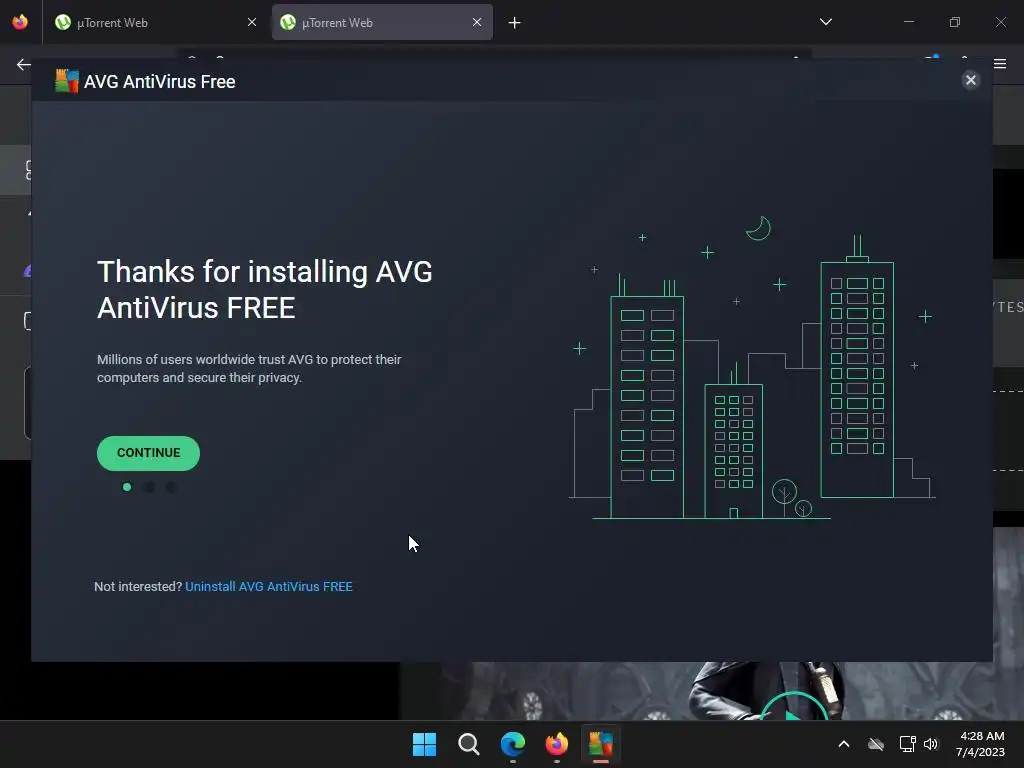This screenshot has height=768, width=1024.
Task: Minimize the Firefox window
Action: pos(908,22)
